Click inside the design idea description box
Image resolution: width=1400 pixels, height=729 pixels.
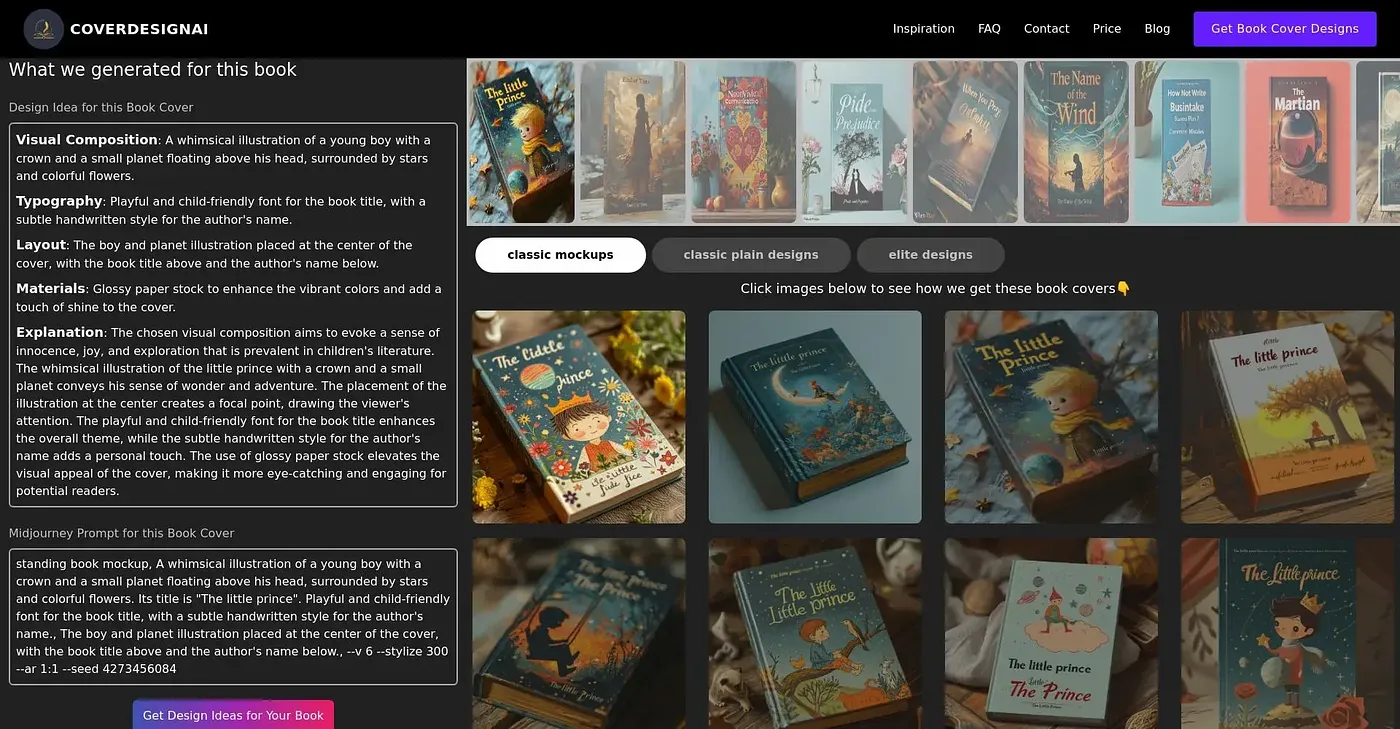point(233,315)
